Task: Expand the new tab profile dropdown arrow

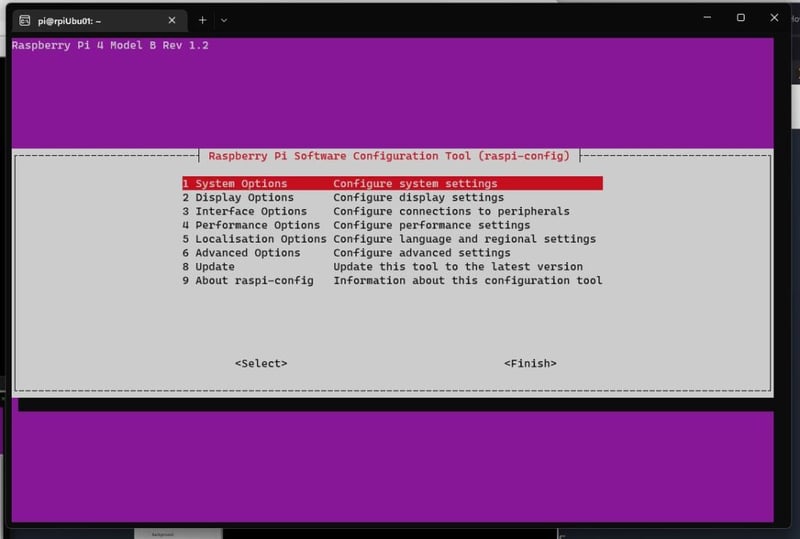Action: click(x=224, y=20)
